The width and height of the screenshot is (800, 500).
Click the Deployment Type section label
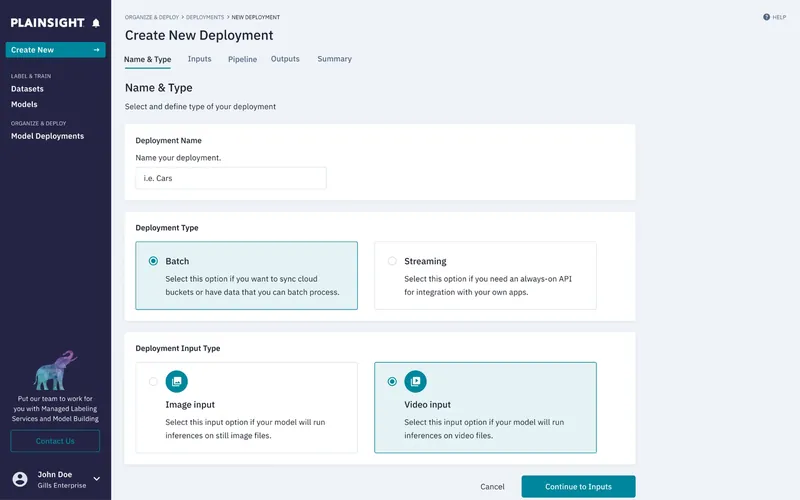tap(167, 228)
